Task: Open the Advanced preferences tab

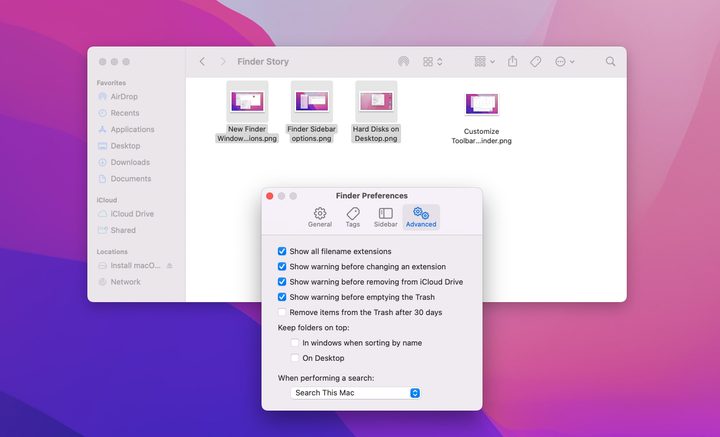Action: tap(421, 217)
